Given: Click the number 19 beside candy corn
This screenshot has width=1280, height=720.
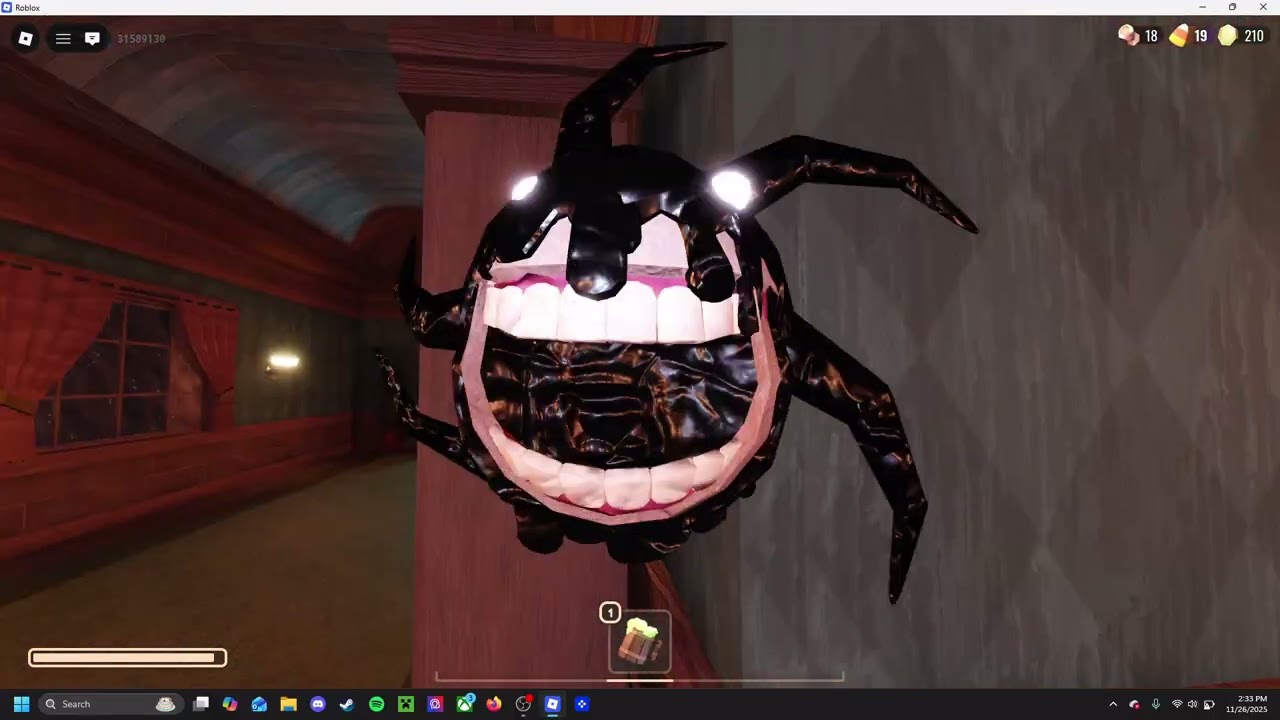Looking at the screenshot, I should (1201, 36).
